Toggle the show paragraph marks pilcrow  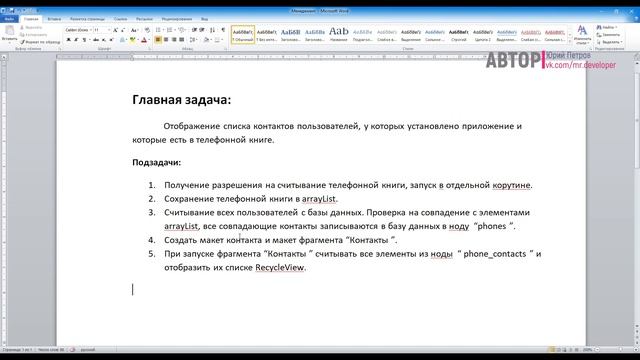click(x=223, y=30)
